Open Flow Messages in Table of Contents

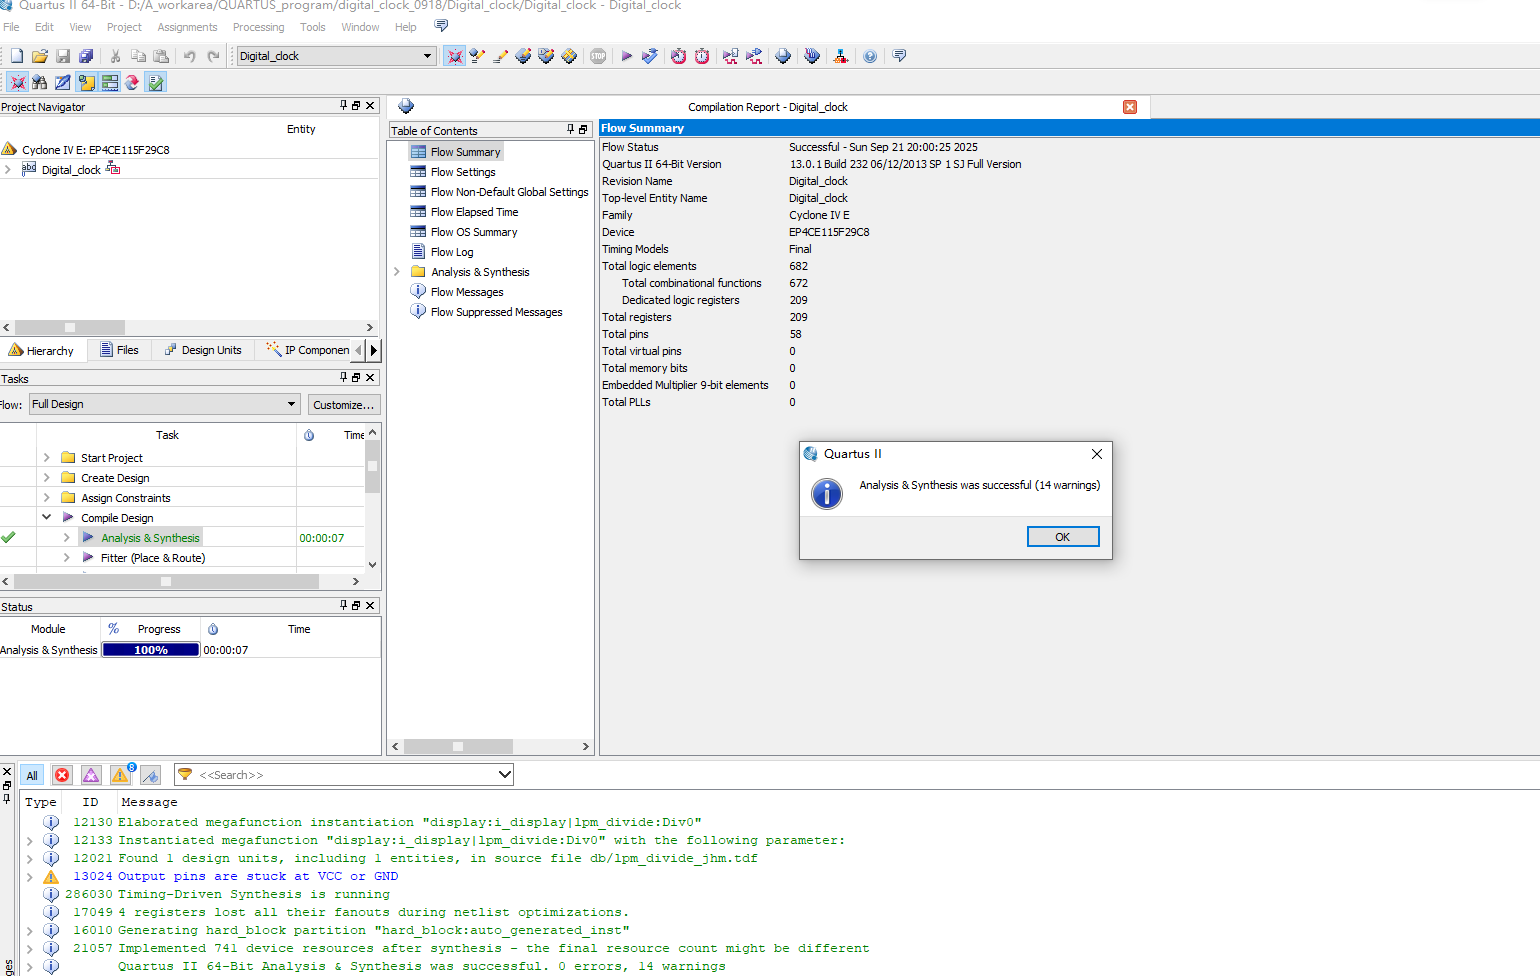tap(467, 292)
